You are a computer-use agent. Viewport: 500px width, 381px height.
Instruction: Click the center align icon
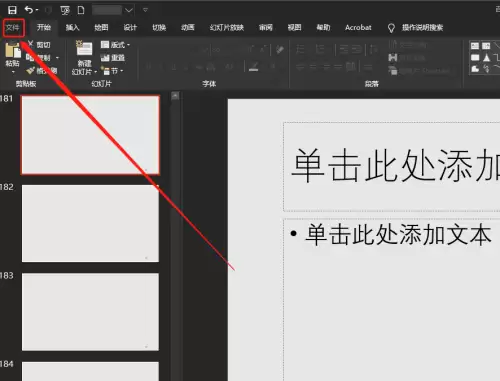313,67
